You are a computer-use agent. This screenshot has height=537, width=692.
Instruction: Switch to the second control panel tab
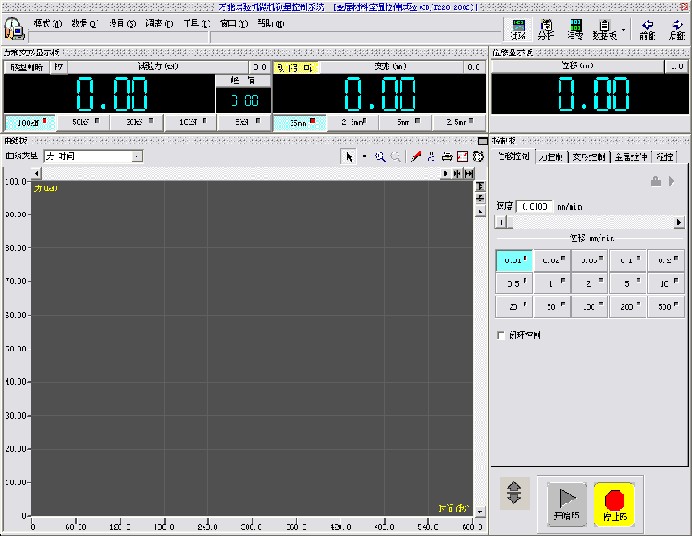(x=550, y=157)
